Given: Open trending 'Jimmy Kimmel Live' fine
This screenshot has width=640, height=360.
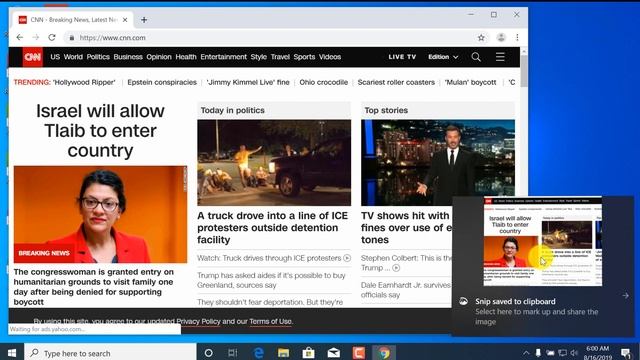Looking at the screenshot, I should [248, 82].
